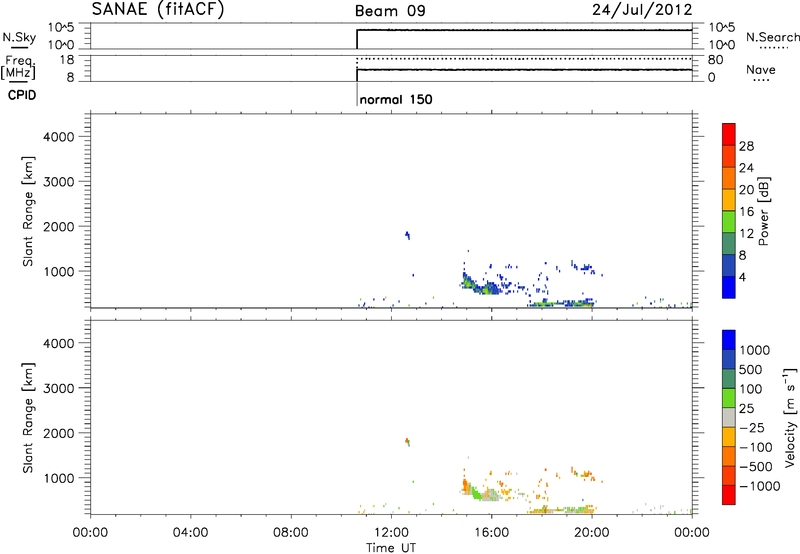Click the '18' frequency axis tick label
The height and width of the screenshot is (554, 800).
[66, 60]
